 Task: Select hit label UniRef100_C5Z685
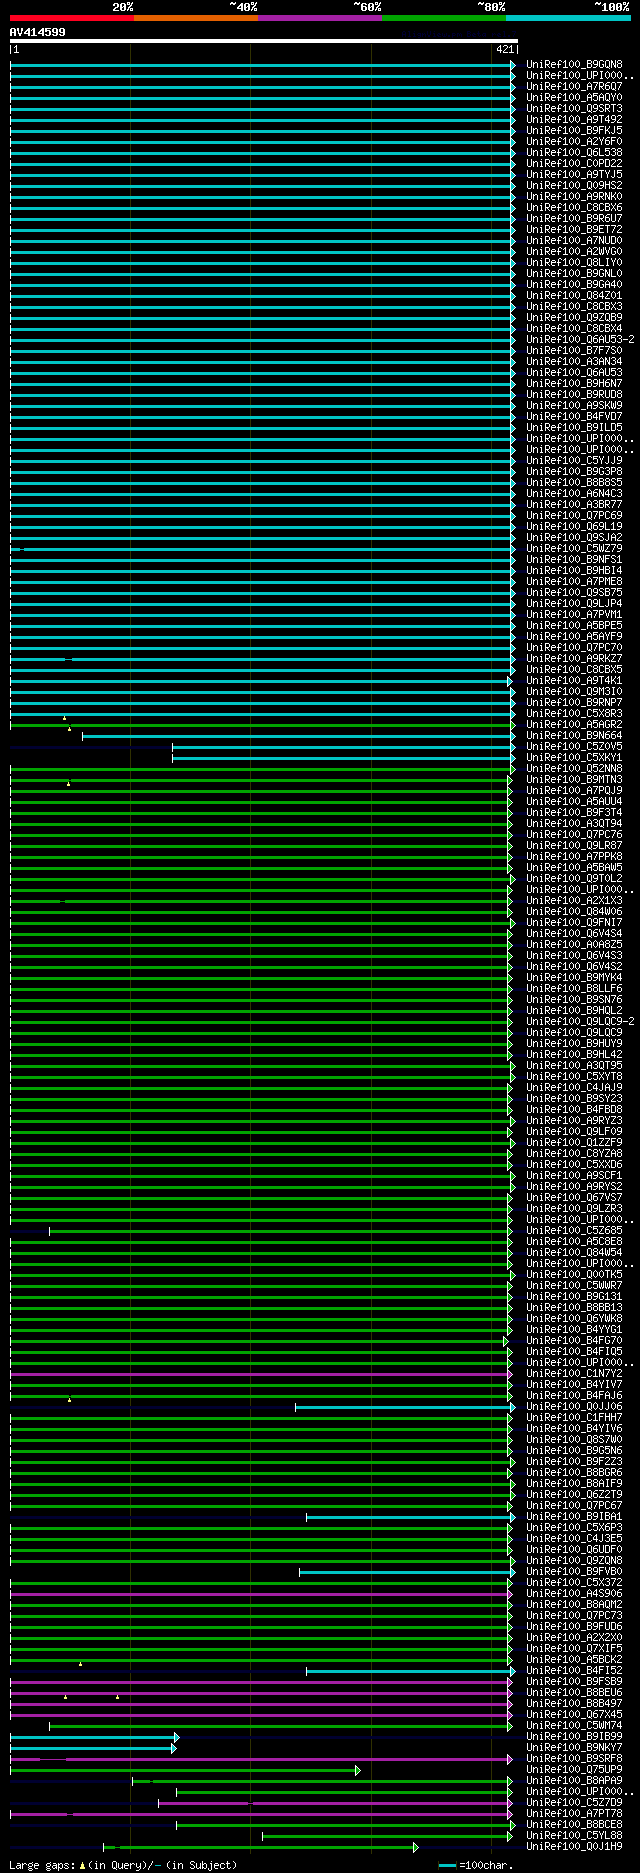(574, 1231)
